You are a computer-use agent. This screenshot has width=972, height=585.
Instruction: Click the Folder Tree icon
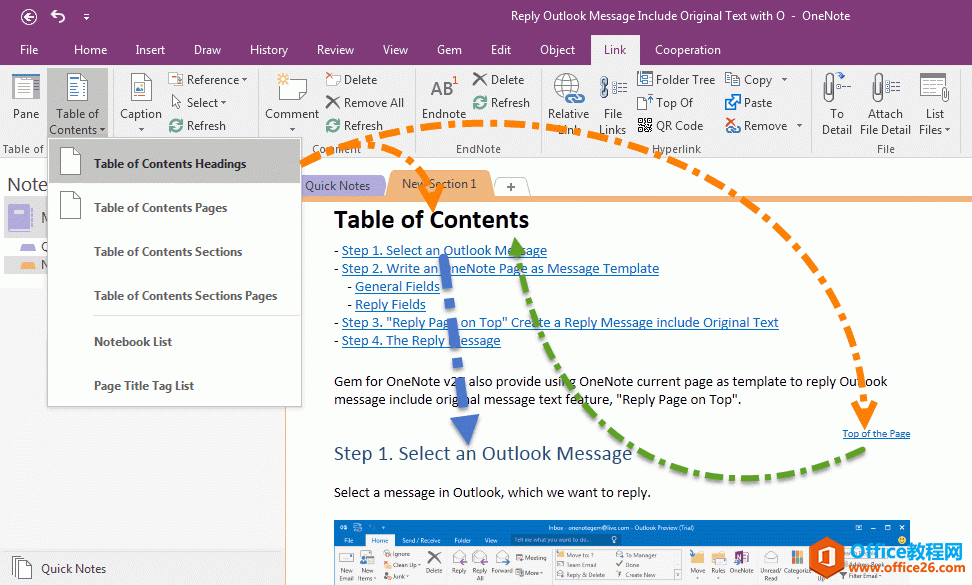click(644, 80)
